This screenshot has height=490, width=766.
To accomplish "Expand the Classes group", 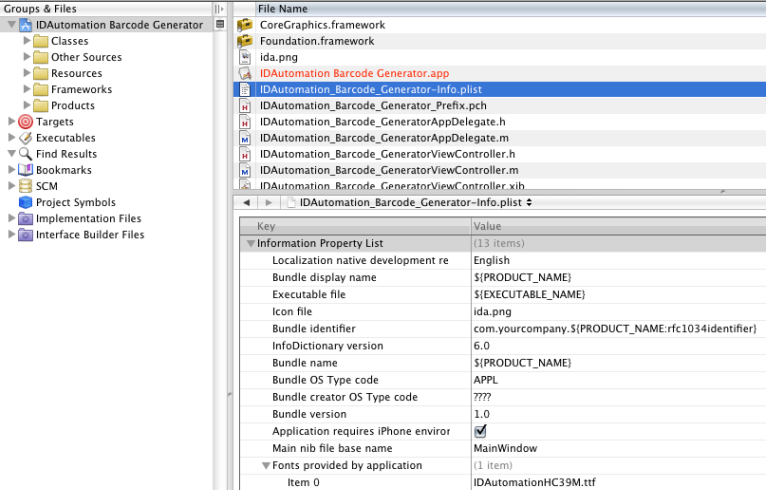I will tap(27, 41).
